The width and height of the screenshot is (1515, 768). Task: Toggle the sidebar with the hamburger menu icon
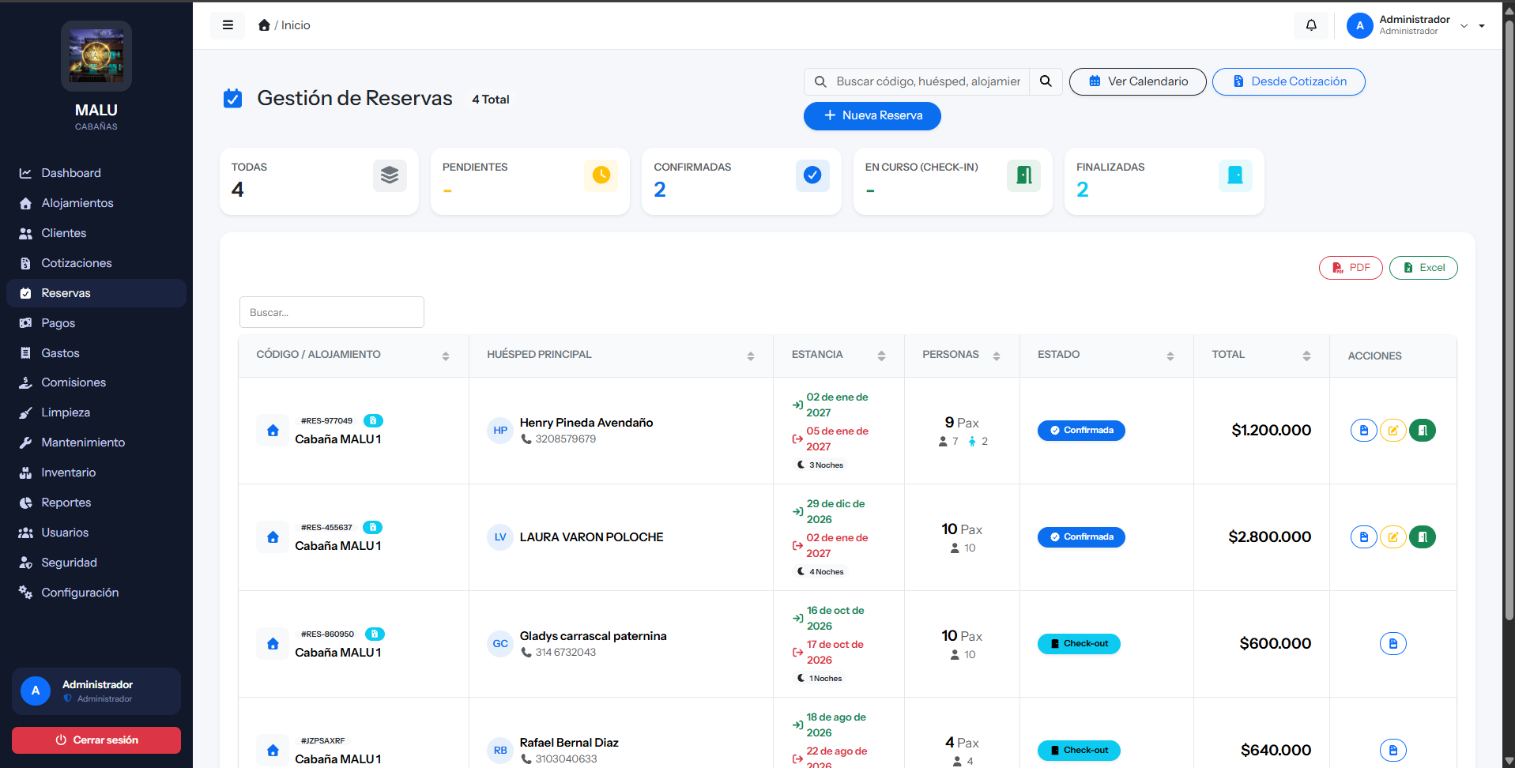(228, 25)
